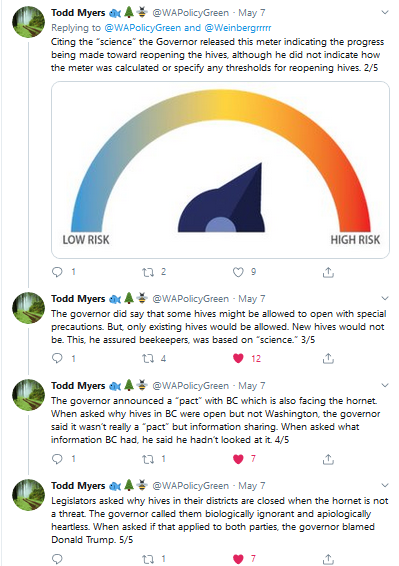Share the 2/5 risk meter tweet
This screenshot has height=566, width=399.
328,272
